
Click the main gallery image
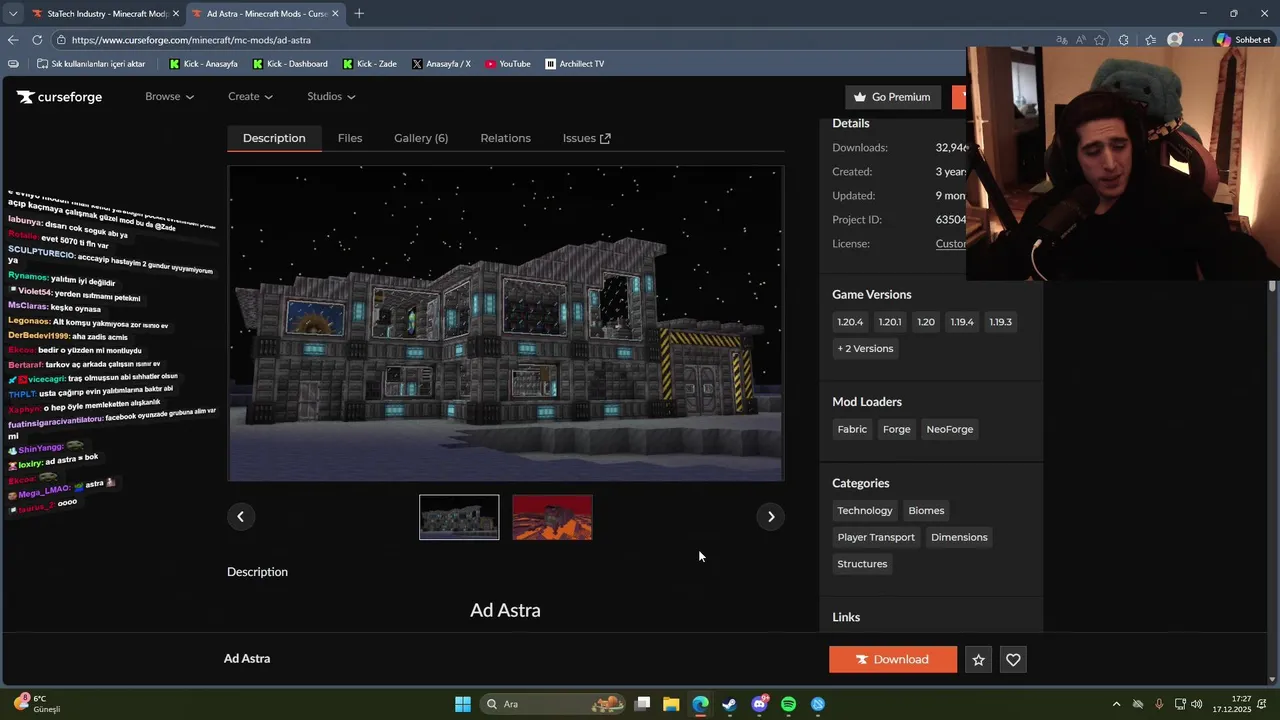[x=506, y=323]
